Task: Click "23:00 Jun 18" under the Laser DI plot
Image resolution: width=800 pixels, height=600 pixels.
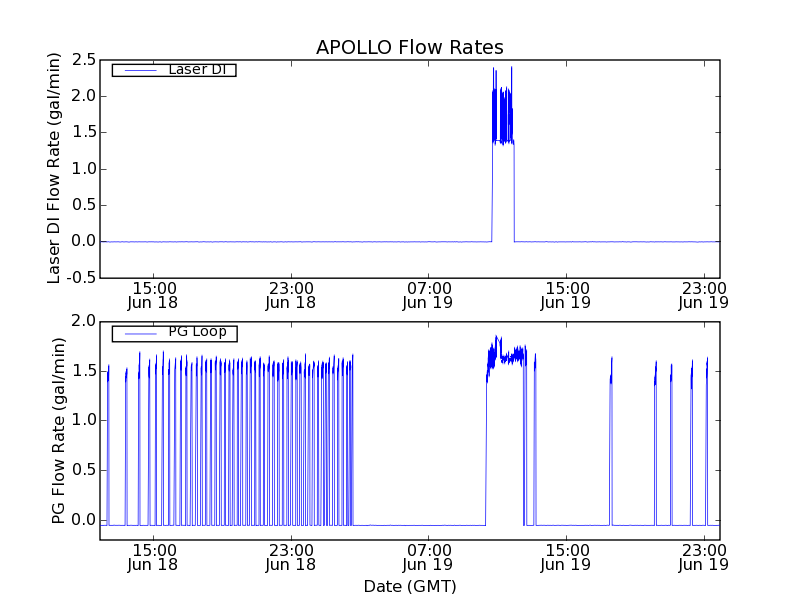Action: click(291, 295)
